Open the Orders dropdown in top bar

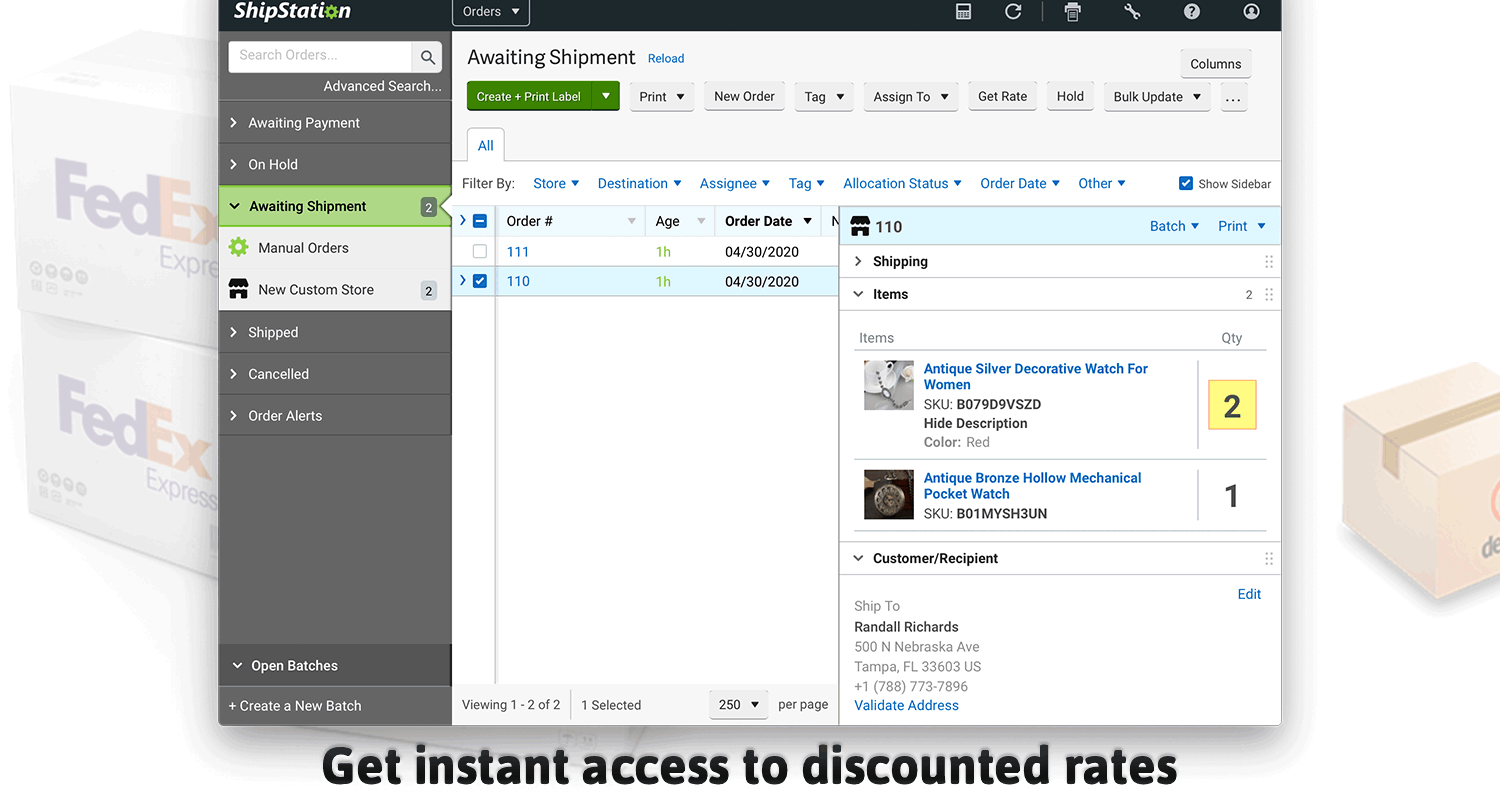(x=491, y=12)
